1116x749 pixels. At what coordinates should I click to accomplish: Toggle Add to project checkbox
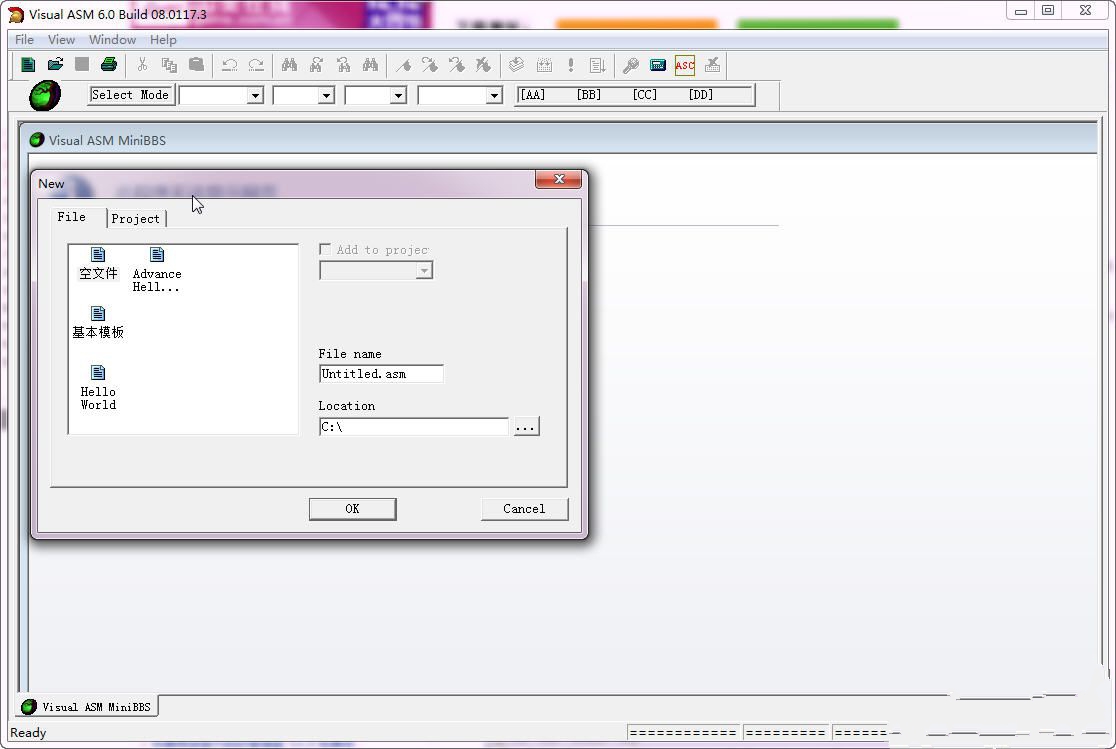point(325,249)
